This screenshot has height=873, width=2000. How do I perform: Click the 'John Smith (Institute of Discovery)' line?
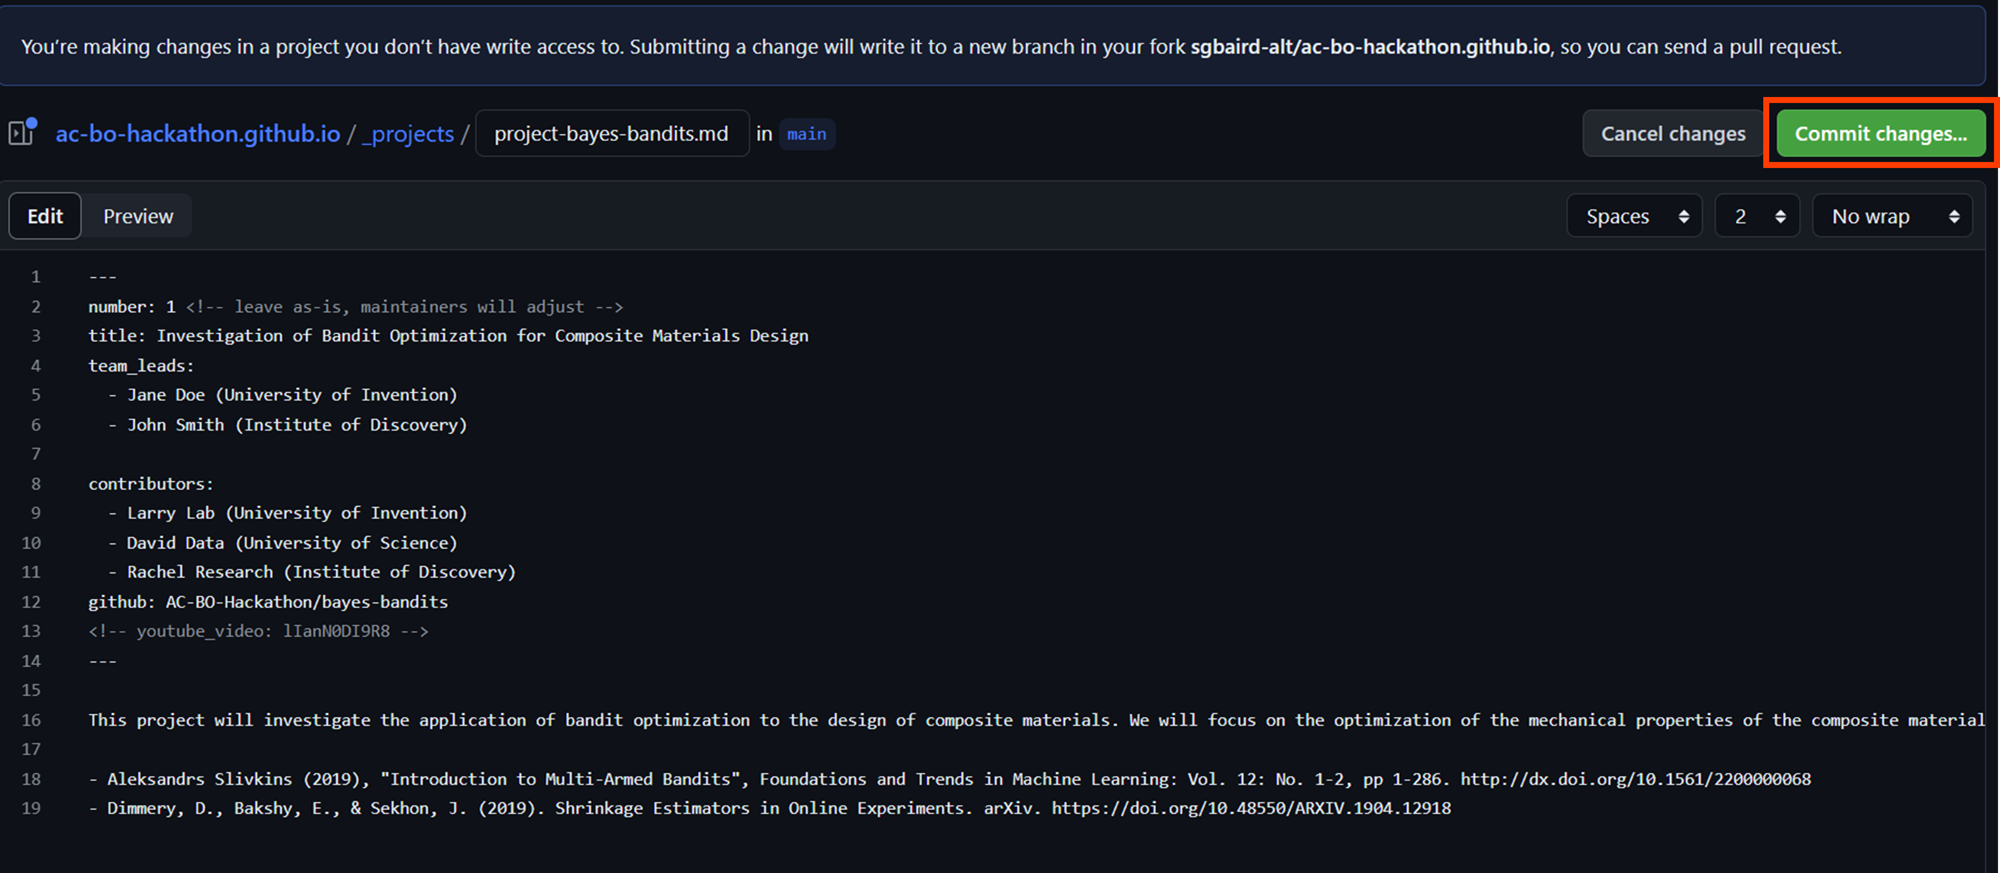(x=288, y=425)
